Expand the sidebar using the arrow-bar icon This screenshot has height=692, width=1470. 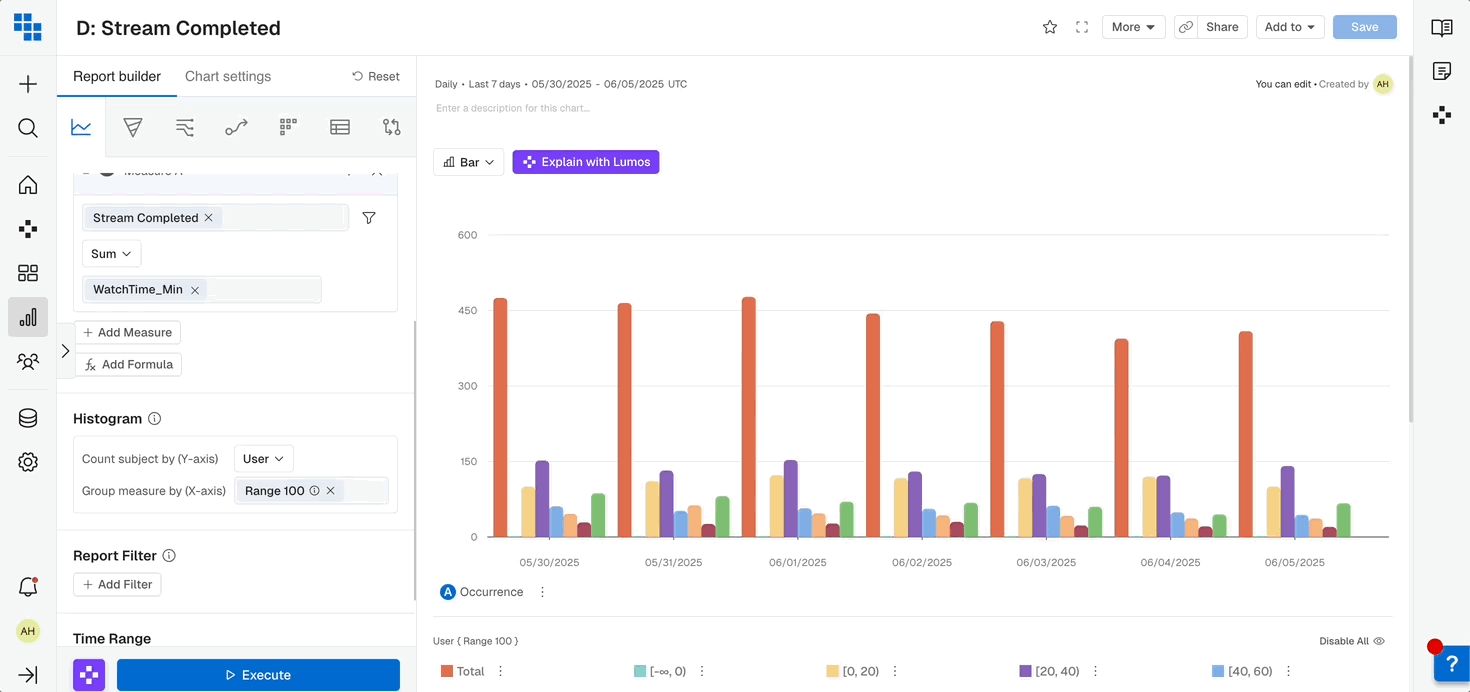[x=28, y=675]
